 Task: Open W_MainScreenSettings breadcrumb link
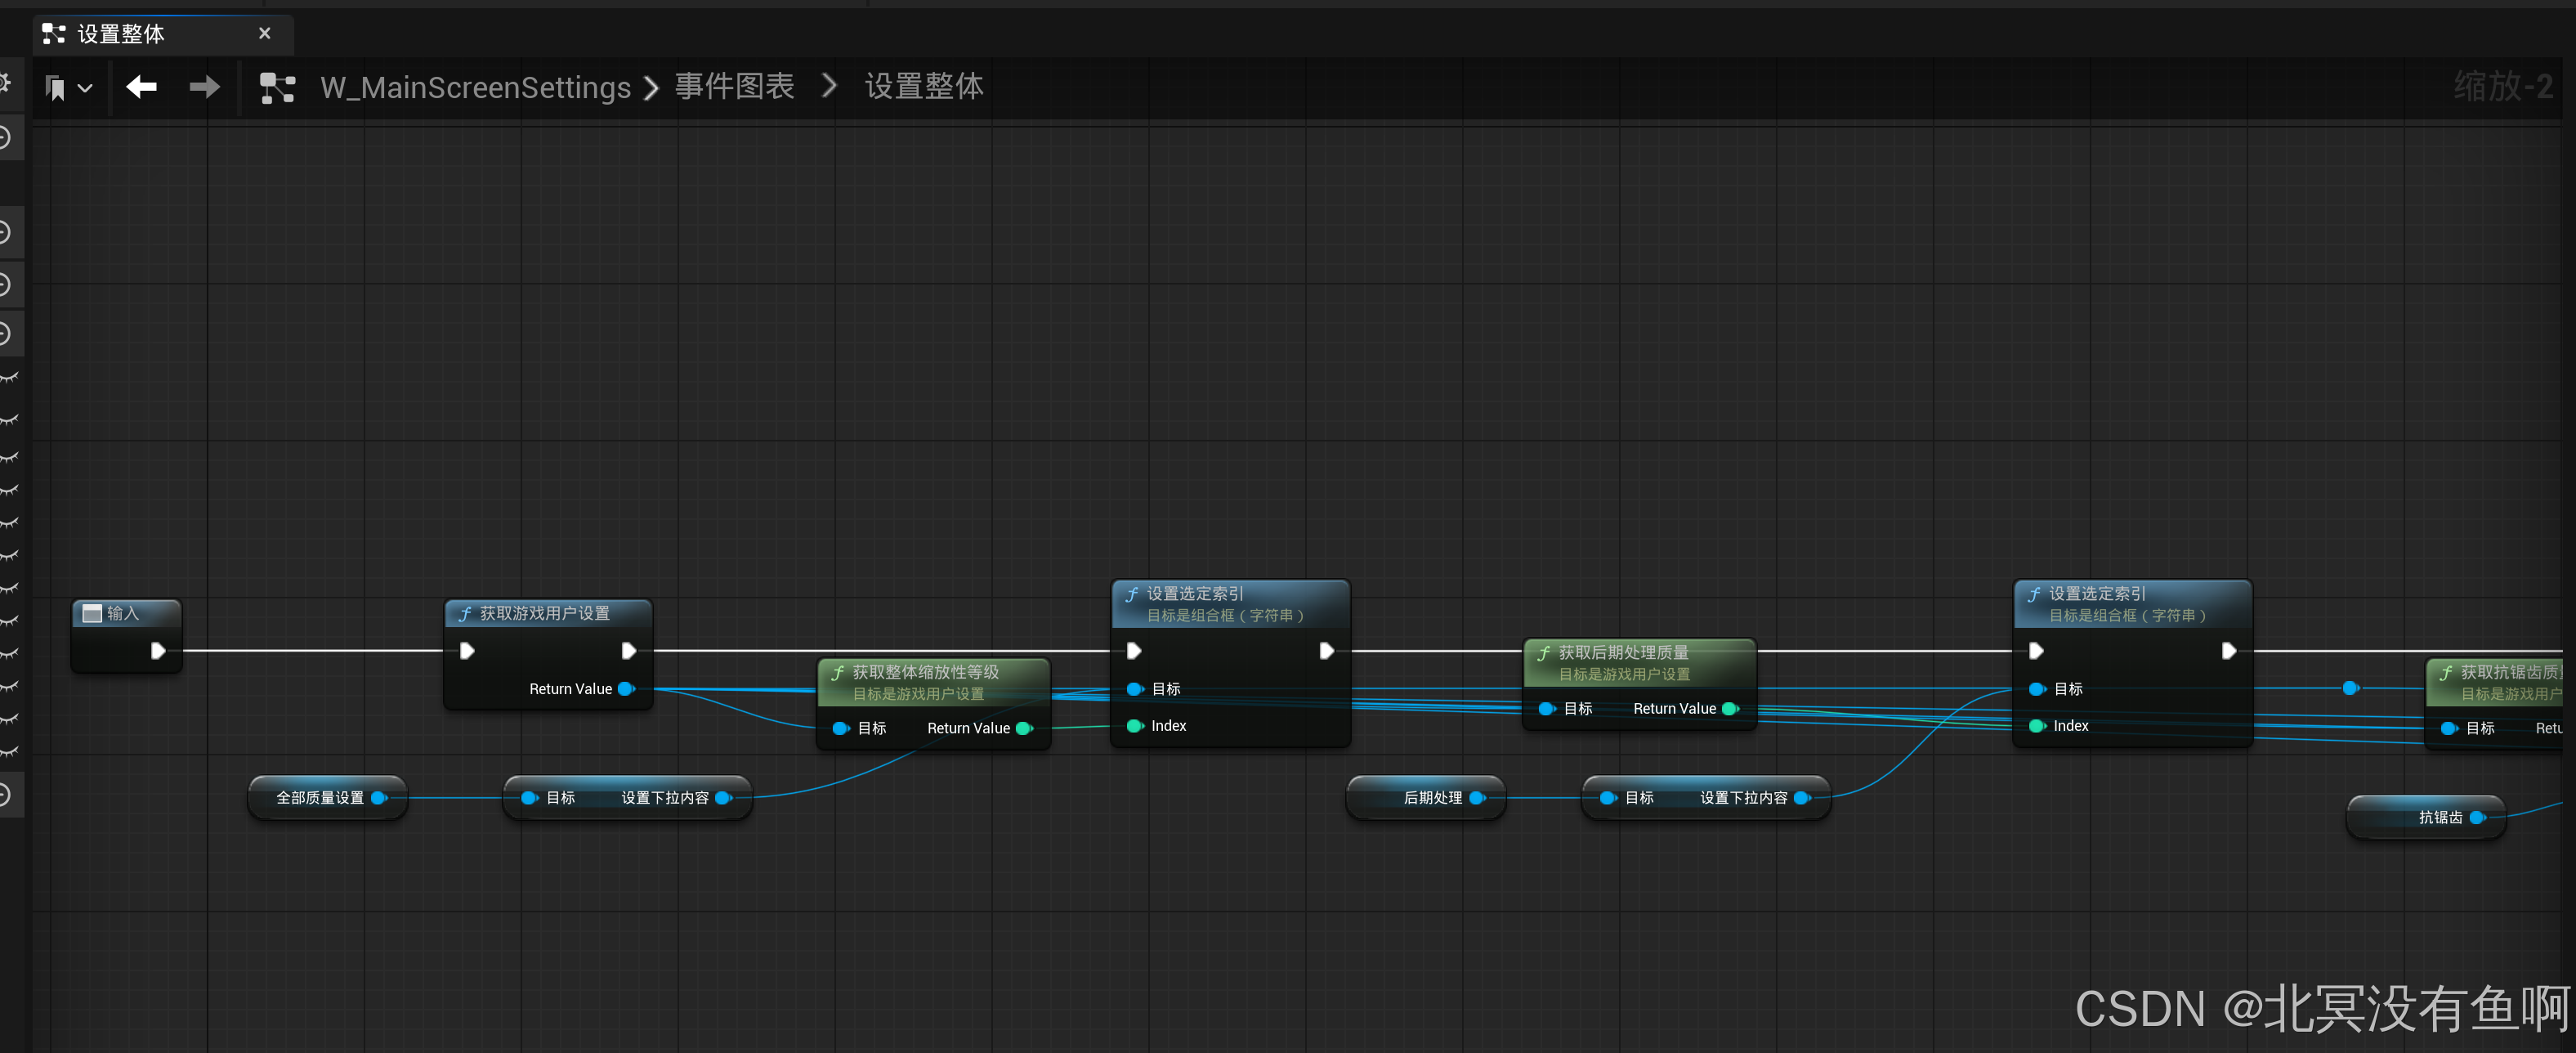[x=475, y=88]
